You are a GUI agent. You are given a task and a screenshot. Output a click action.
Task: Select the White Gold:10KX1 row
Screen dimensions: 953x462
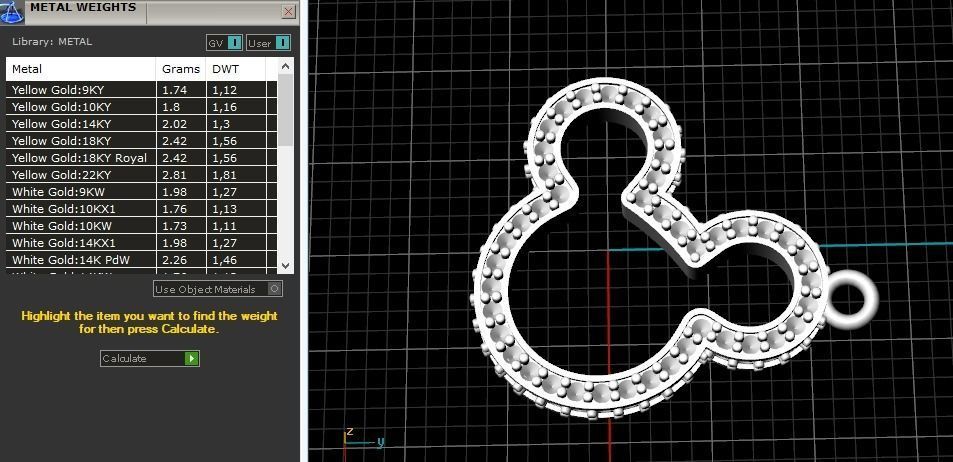click(x=142, y=209)
